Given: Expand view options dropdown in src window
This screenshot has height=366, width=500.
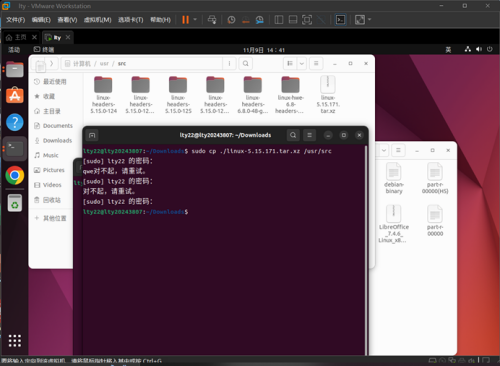Looking at the screenshot, I should (x=301, y=63).
